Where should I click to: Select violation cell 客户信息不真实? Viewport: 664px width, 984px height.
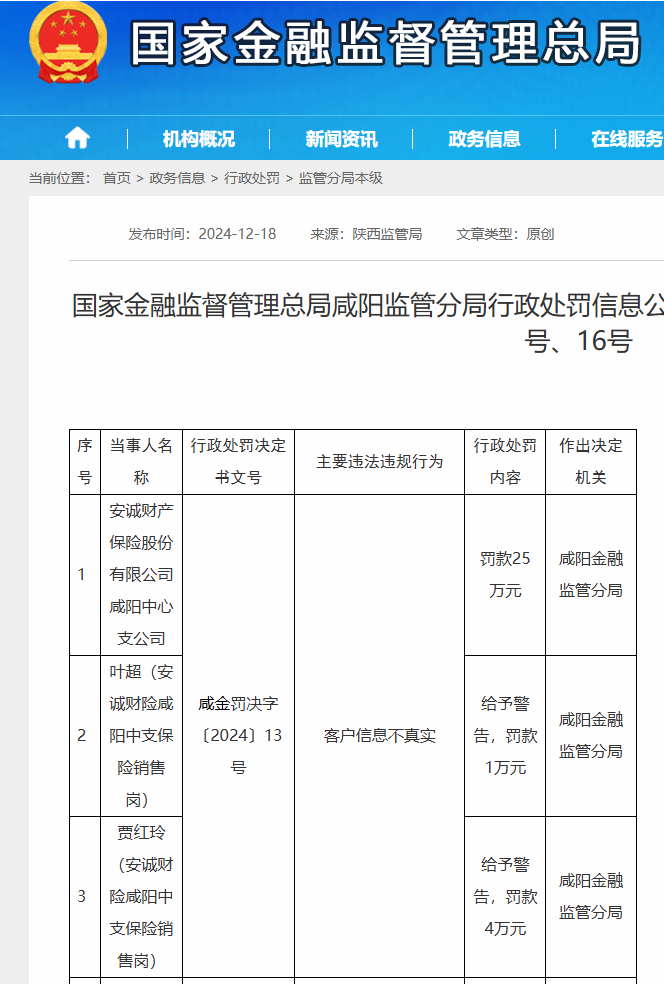pyautogui.click(x=380, y=735)
